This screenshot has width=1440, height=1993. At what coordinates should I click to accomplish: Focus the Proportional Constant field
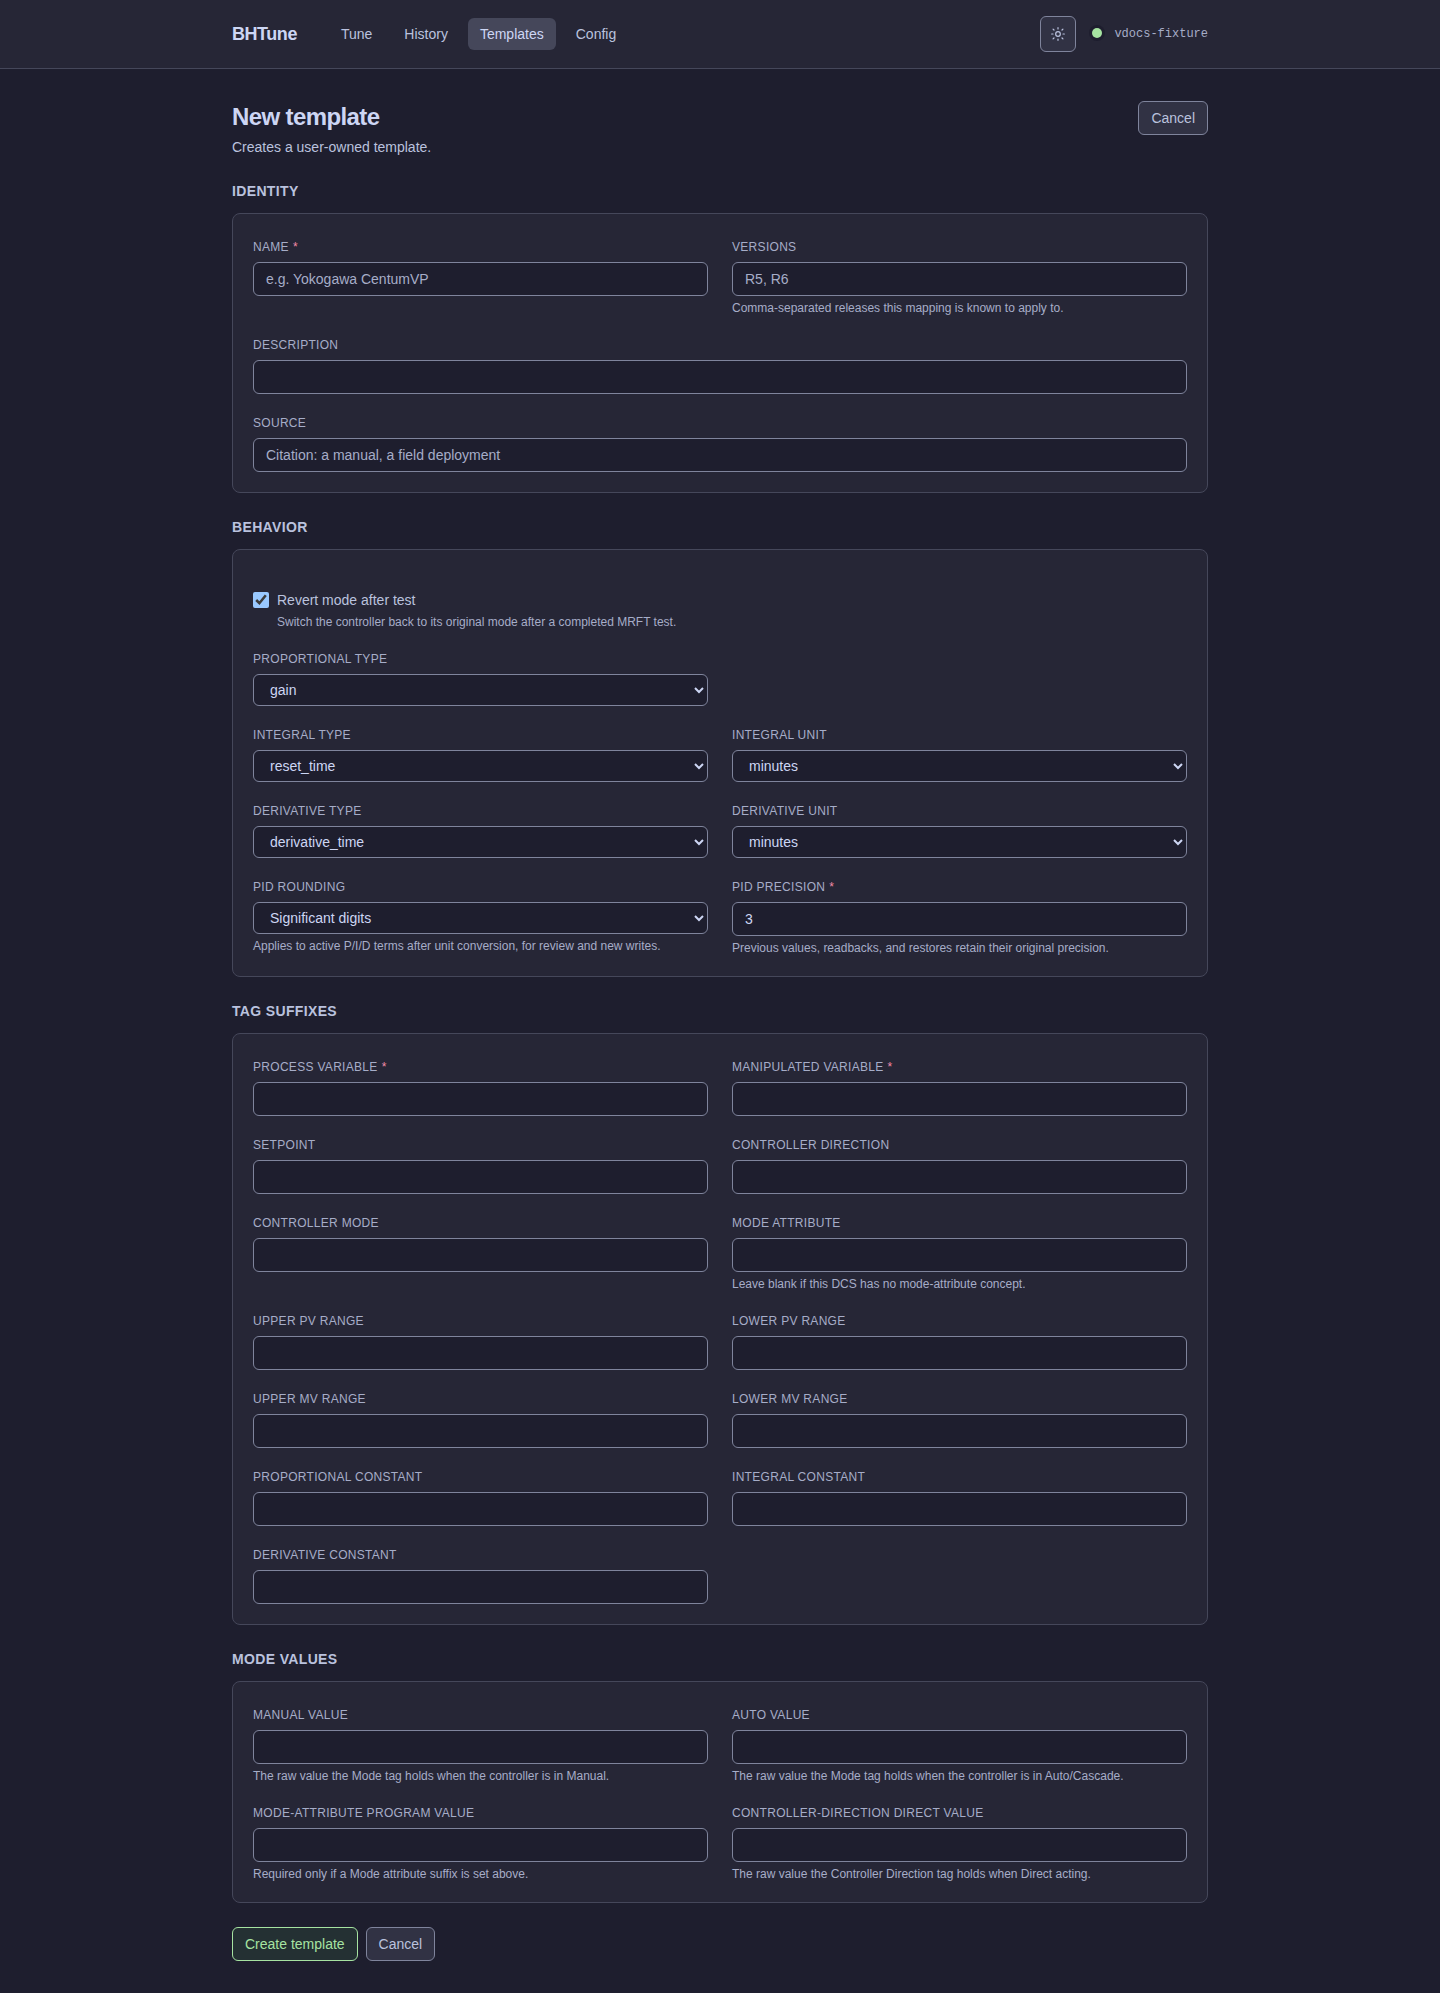point(480,1509)
